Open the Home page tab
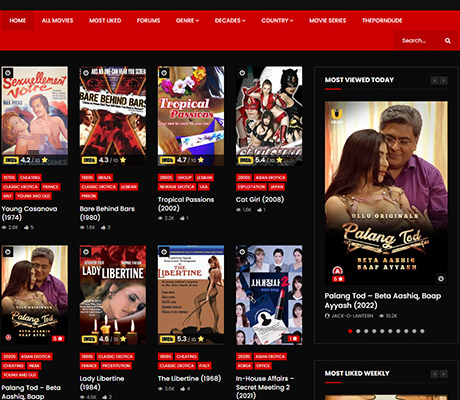This screenshot has height=400, width=460. (18, 20)
